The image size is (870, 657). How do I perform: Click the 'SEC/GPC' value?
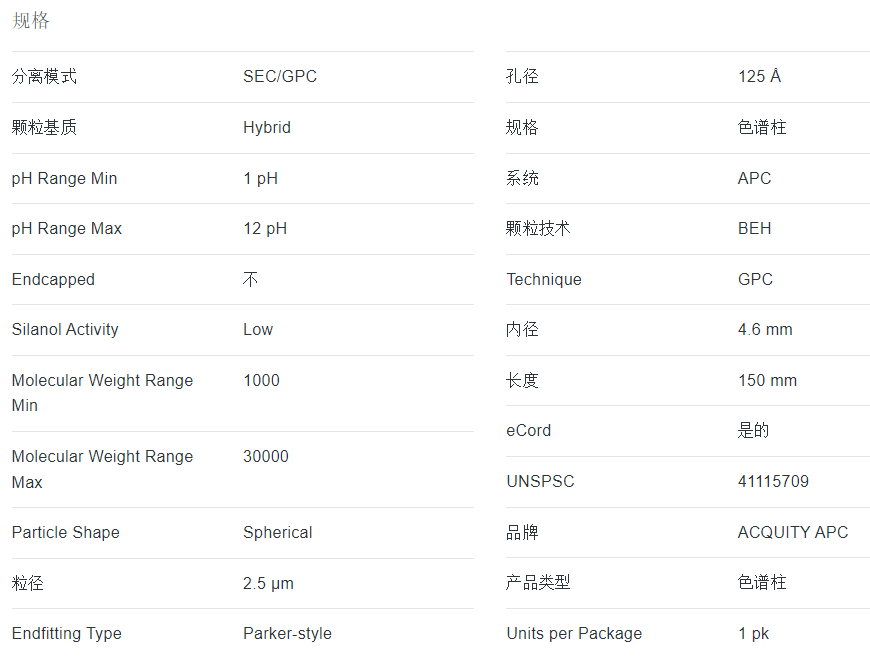[280, 76]
